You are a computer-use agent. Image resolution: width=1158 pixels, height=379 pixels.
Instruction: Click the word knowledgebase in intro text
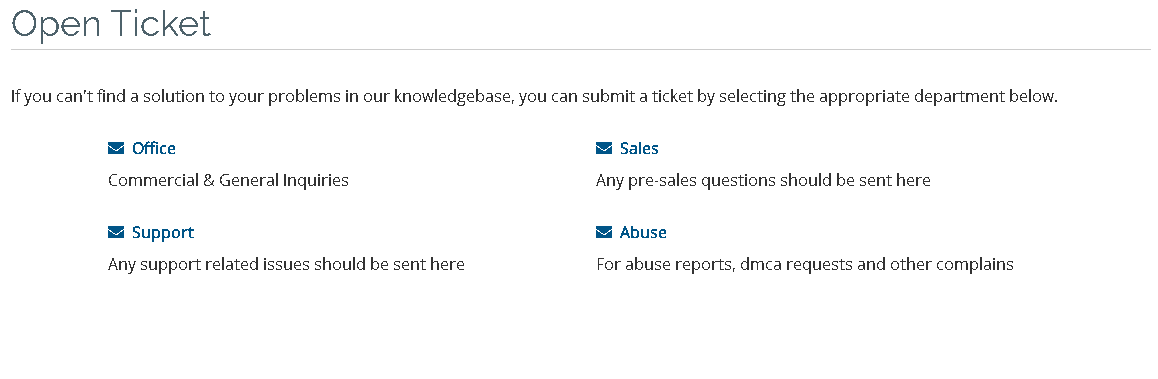click(452, 98)
